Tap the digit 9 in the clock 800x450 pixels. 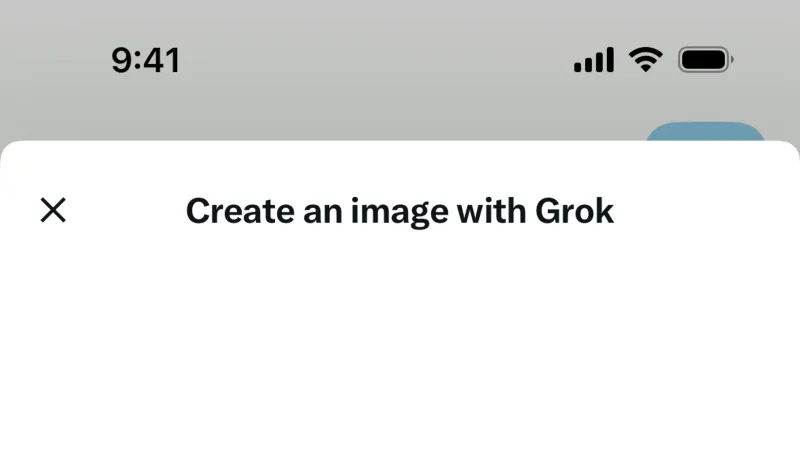tap(122, 60)
